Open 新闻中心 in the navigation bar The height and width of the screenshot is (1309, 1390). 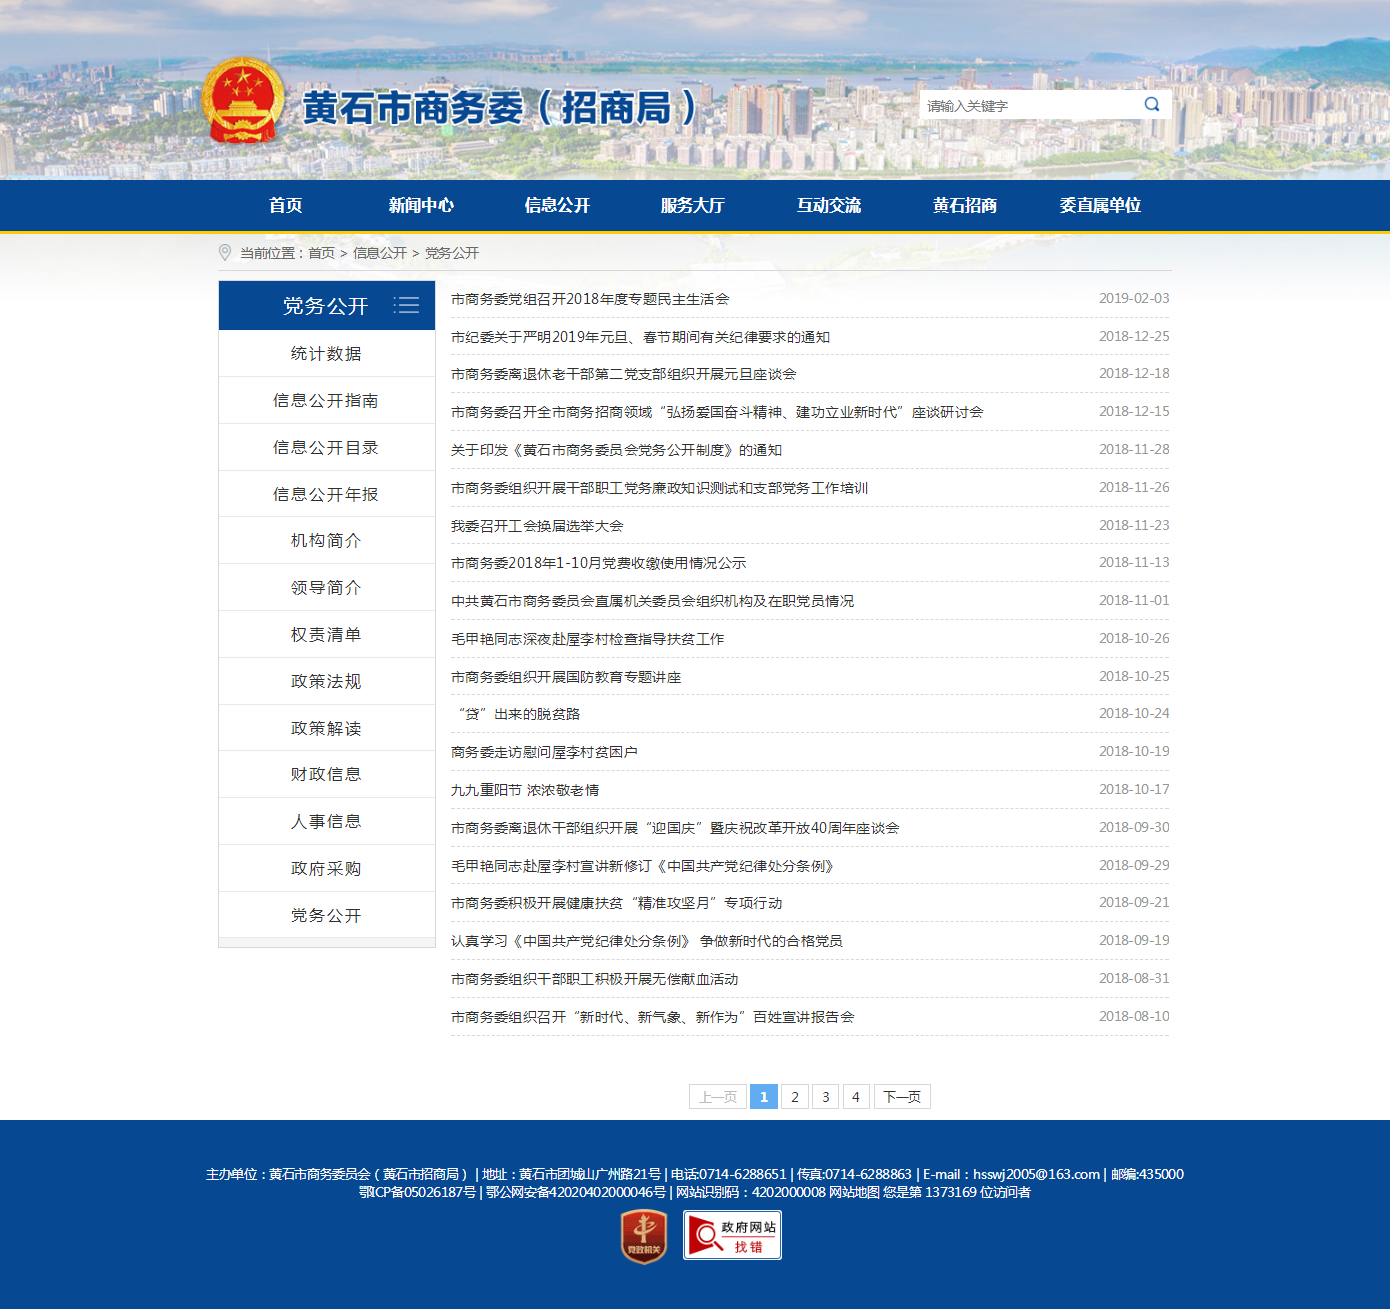point(421,205)
